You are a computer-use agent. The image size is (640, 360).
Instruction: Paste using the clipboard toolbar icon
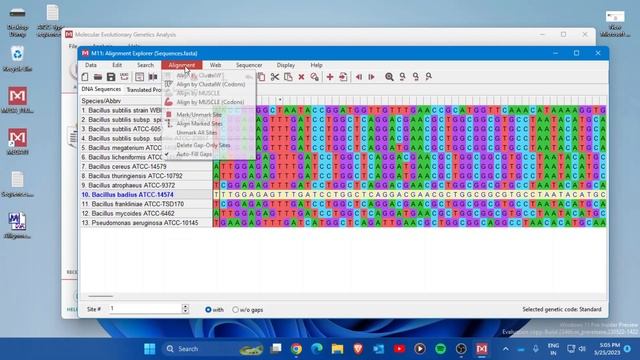pos(288,77)
